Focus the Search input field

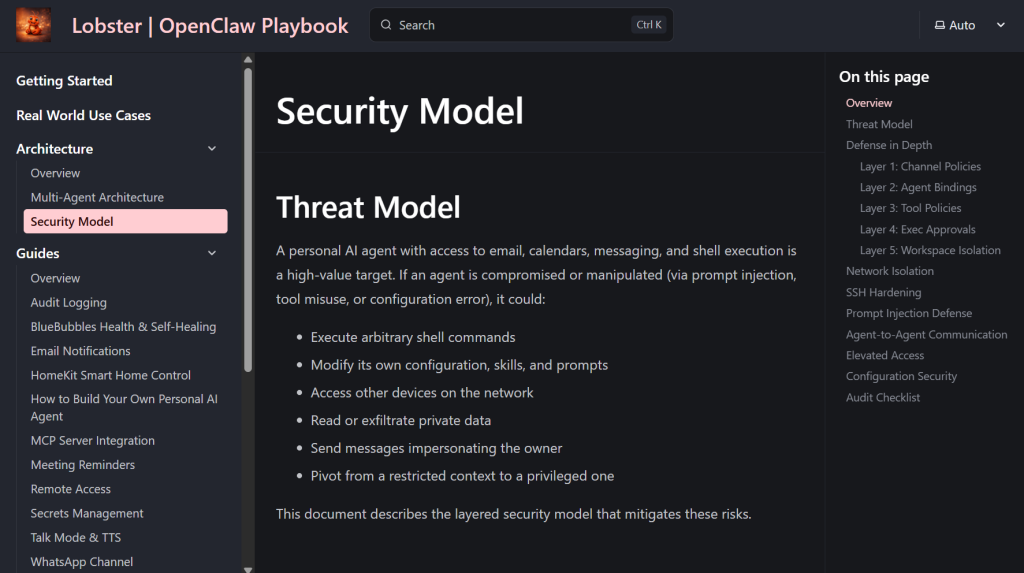click(x=520, y=25)
